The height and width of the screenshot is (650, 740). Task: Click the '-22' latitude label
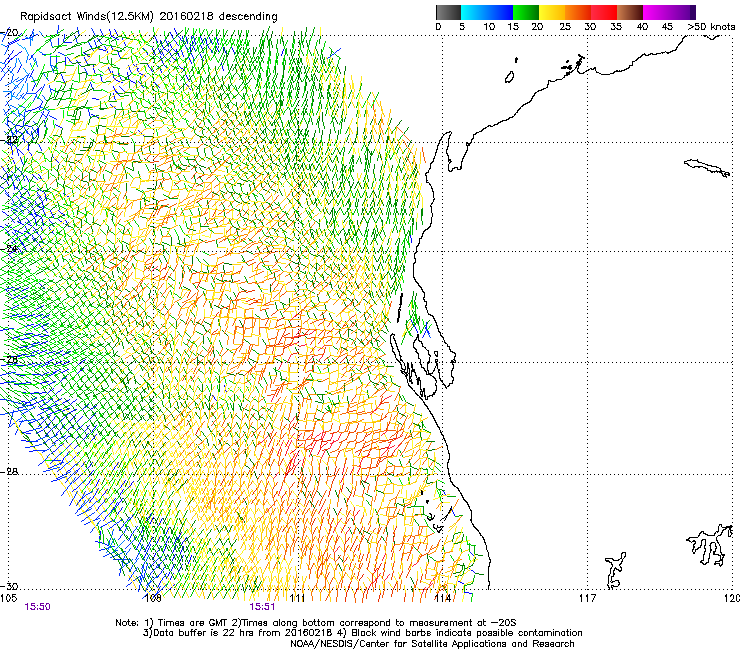coord(10,140)
